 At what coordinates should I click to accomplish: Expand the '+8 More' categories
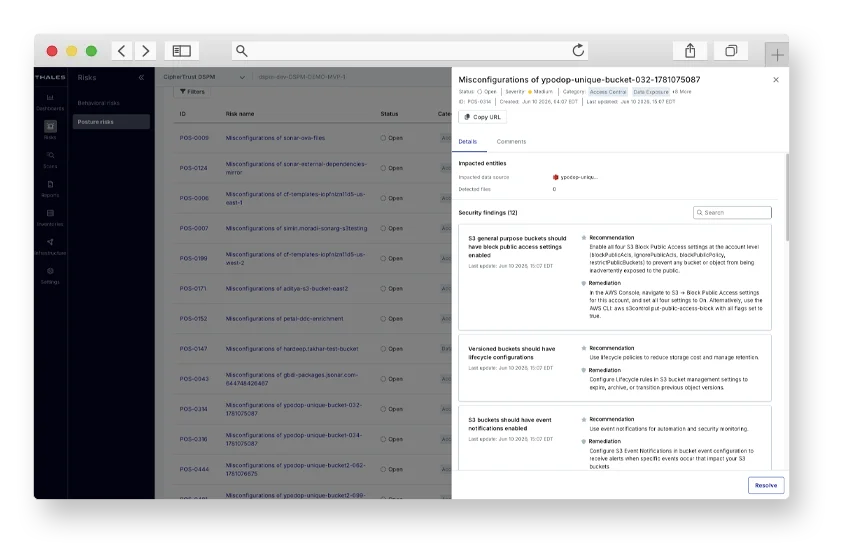(682, 92)
